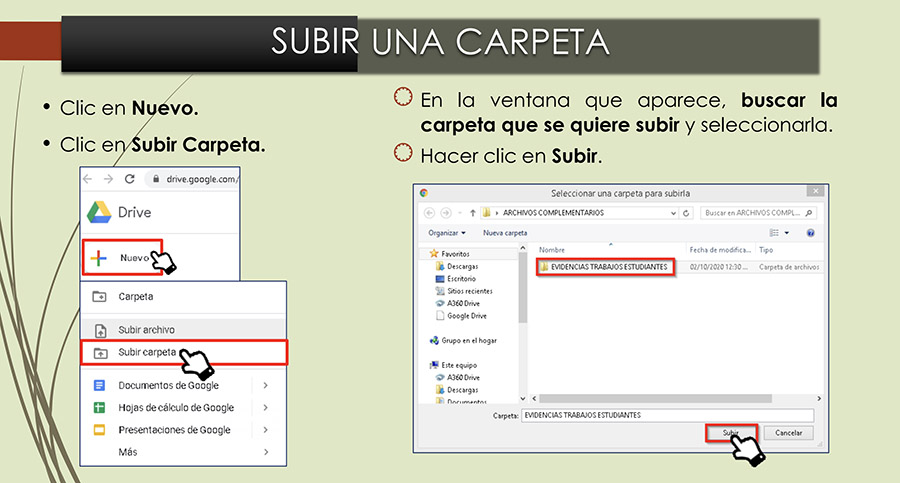Open the Organizar dropdown menu
Screen dimensions: 900x483
[447, 233]
